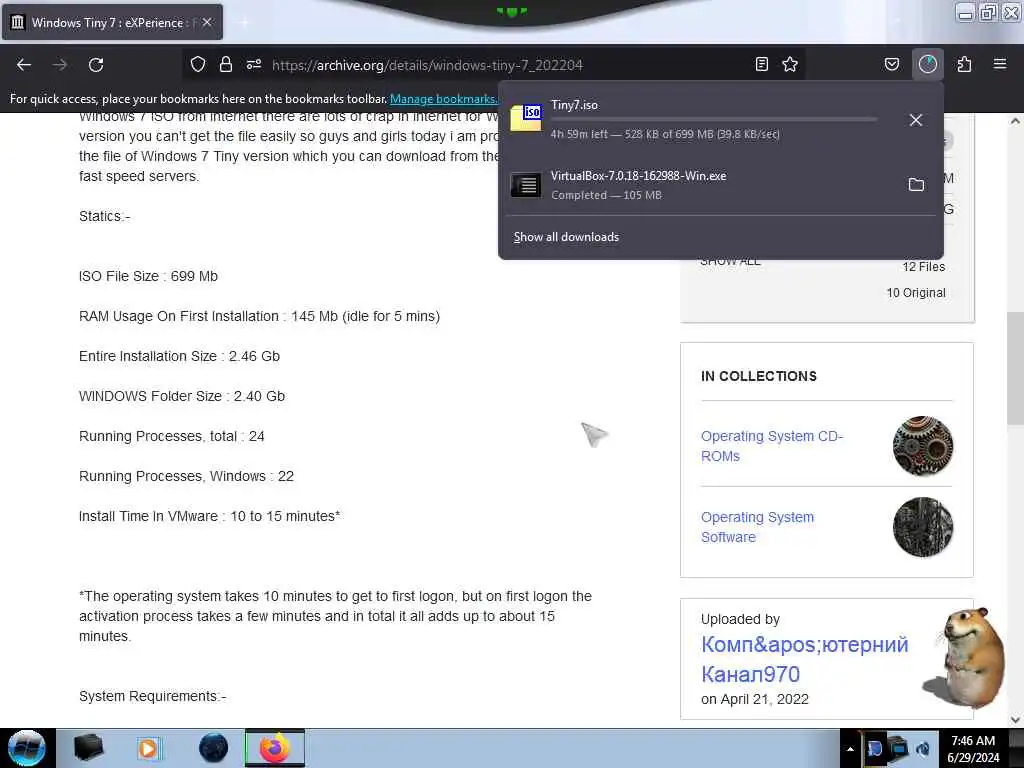Click the VirtualBox-7.0.18-162988-Win.exe entry name
Image resolution: width=1024 pixels, height=768 pixels.
pos(638,176)
